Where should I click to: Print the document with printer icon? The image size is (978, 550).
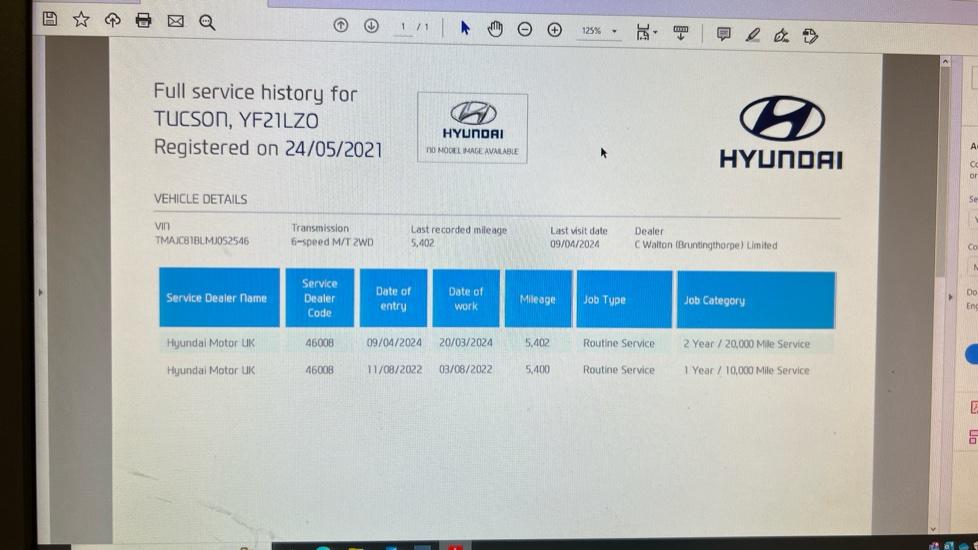point(143,21)
